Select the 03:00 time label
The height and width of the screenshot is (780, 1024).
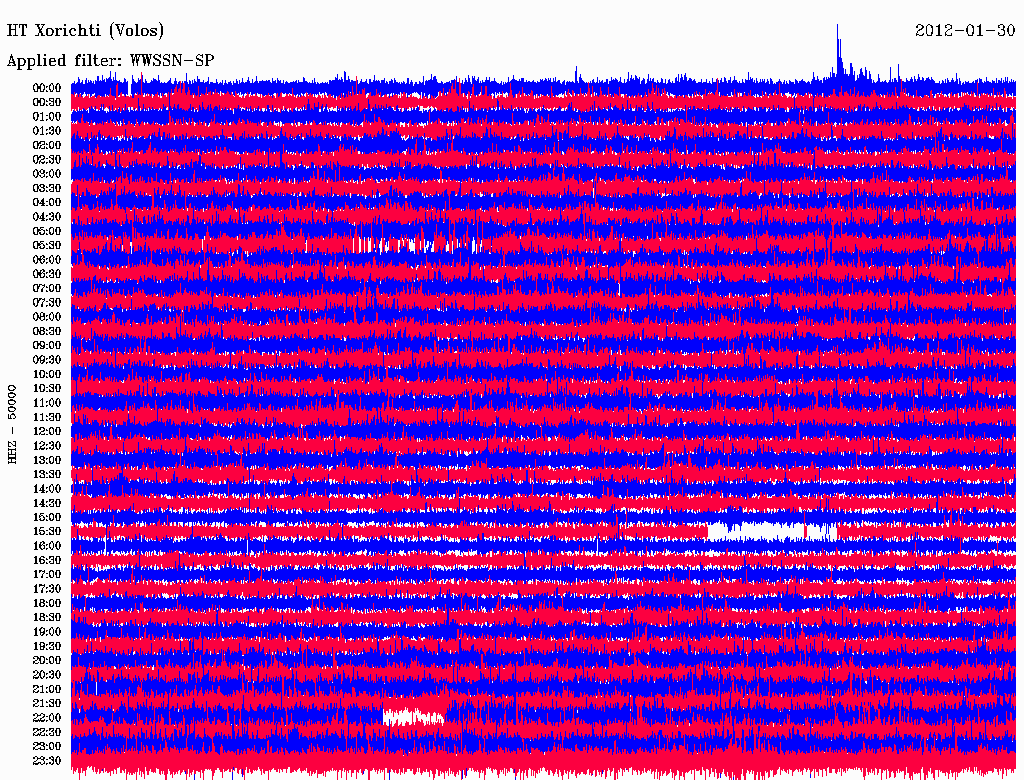[x=47, y=174]
